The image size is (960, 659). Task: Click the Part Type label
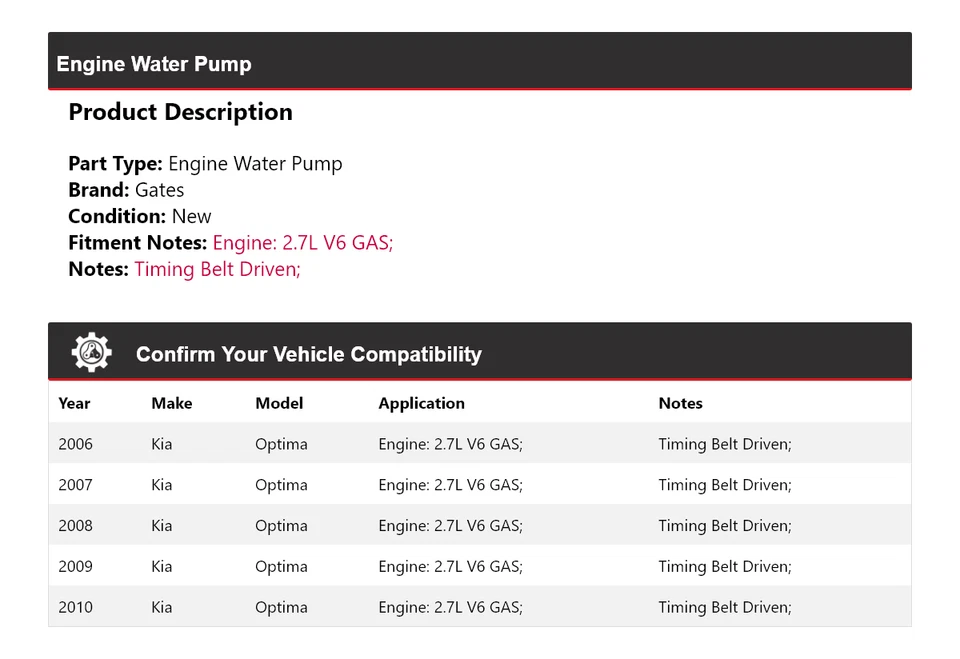[x=113, y=163]
